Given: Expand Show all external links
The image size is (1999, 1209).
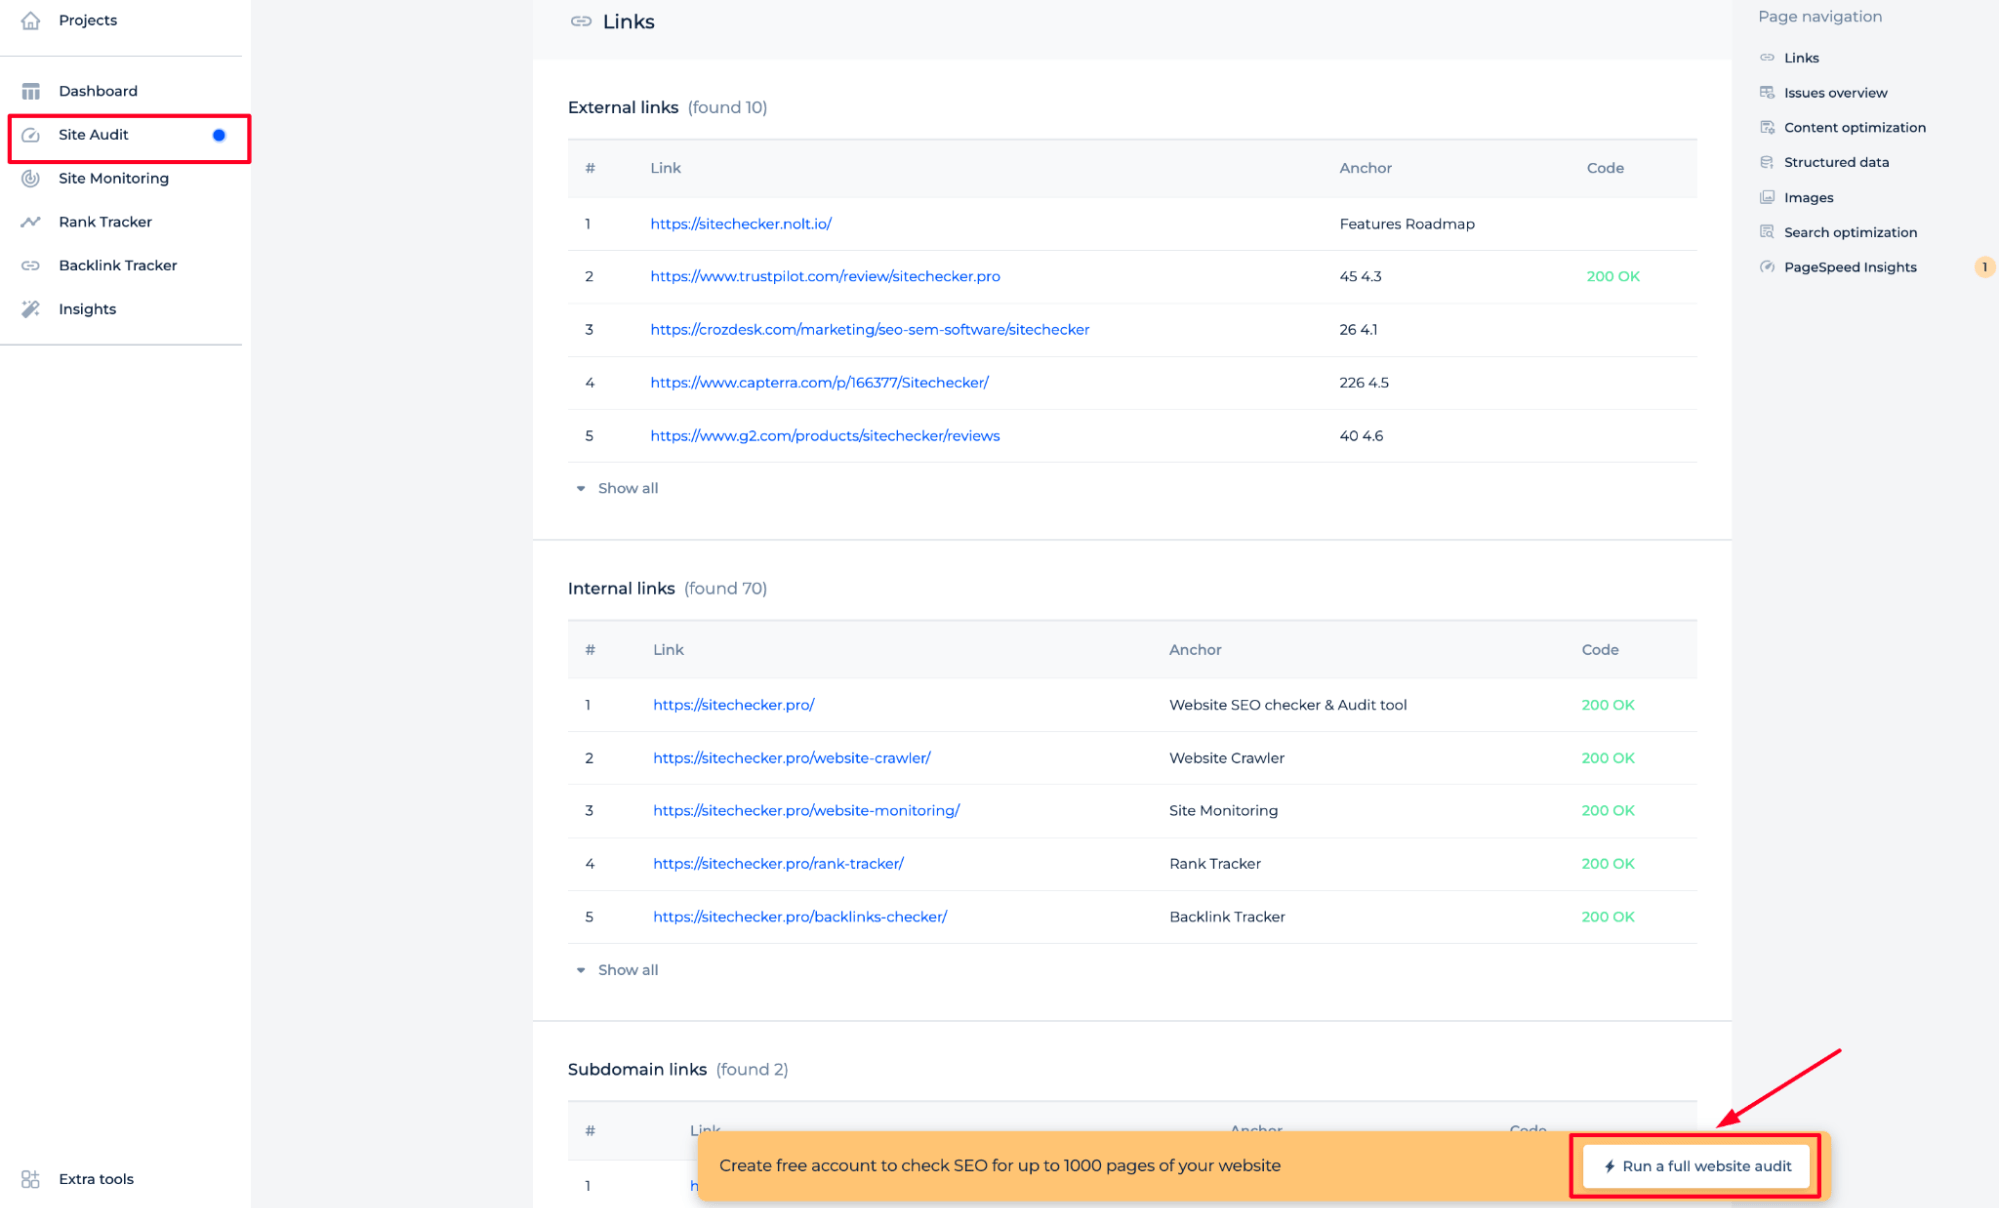Looking at the screenshot, I should tap(625, 488).
